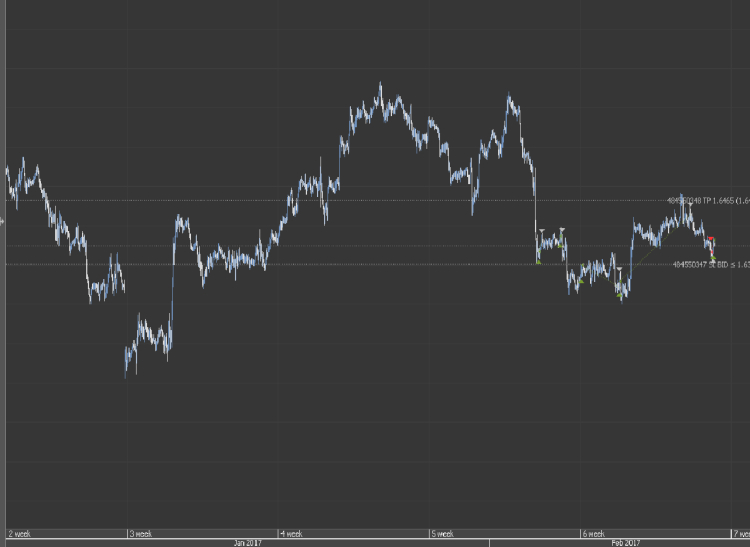
Task: Click white triangle above week 6 low
Action: pyautogui.click(x=619, y=269)
